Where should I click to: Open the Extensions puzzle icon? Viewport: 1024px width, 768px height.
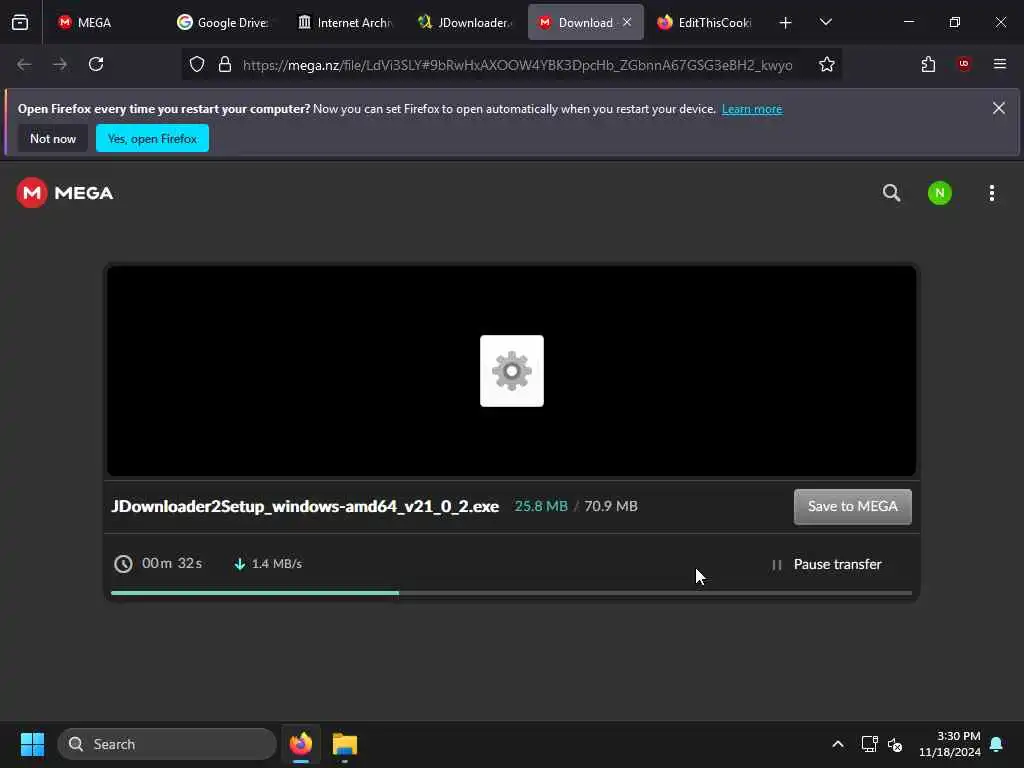(x=928, y=64)
